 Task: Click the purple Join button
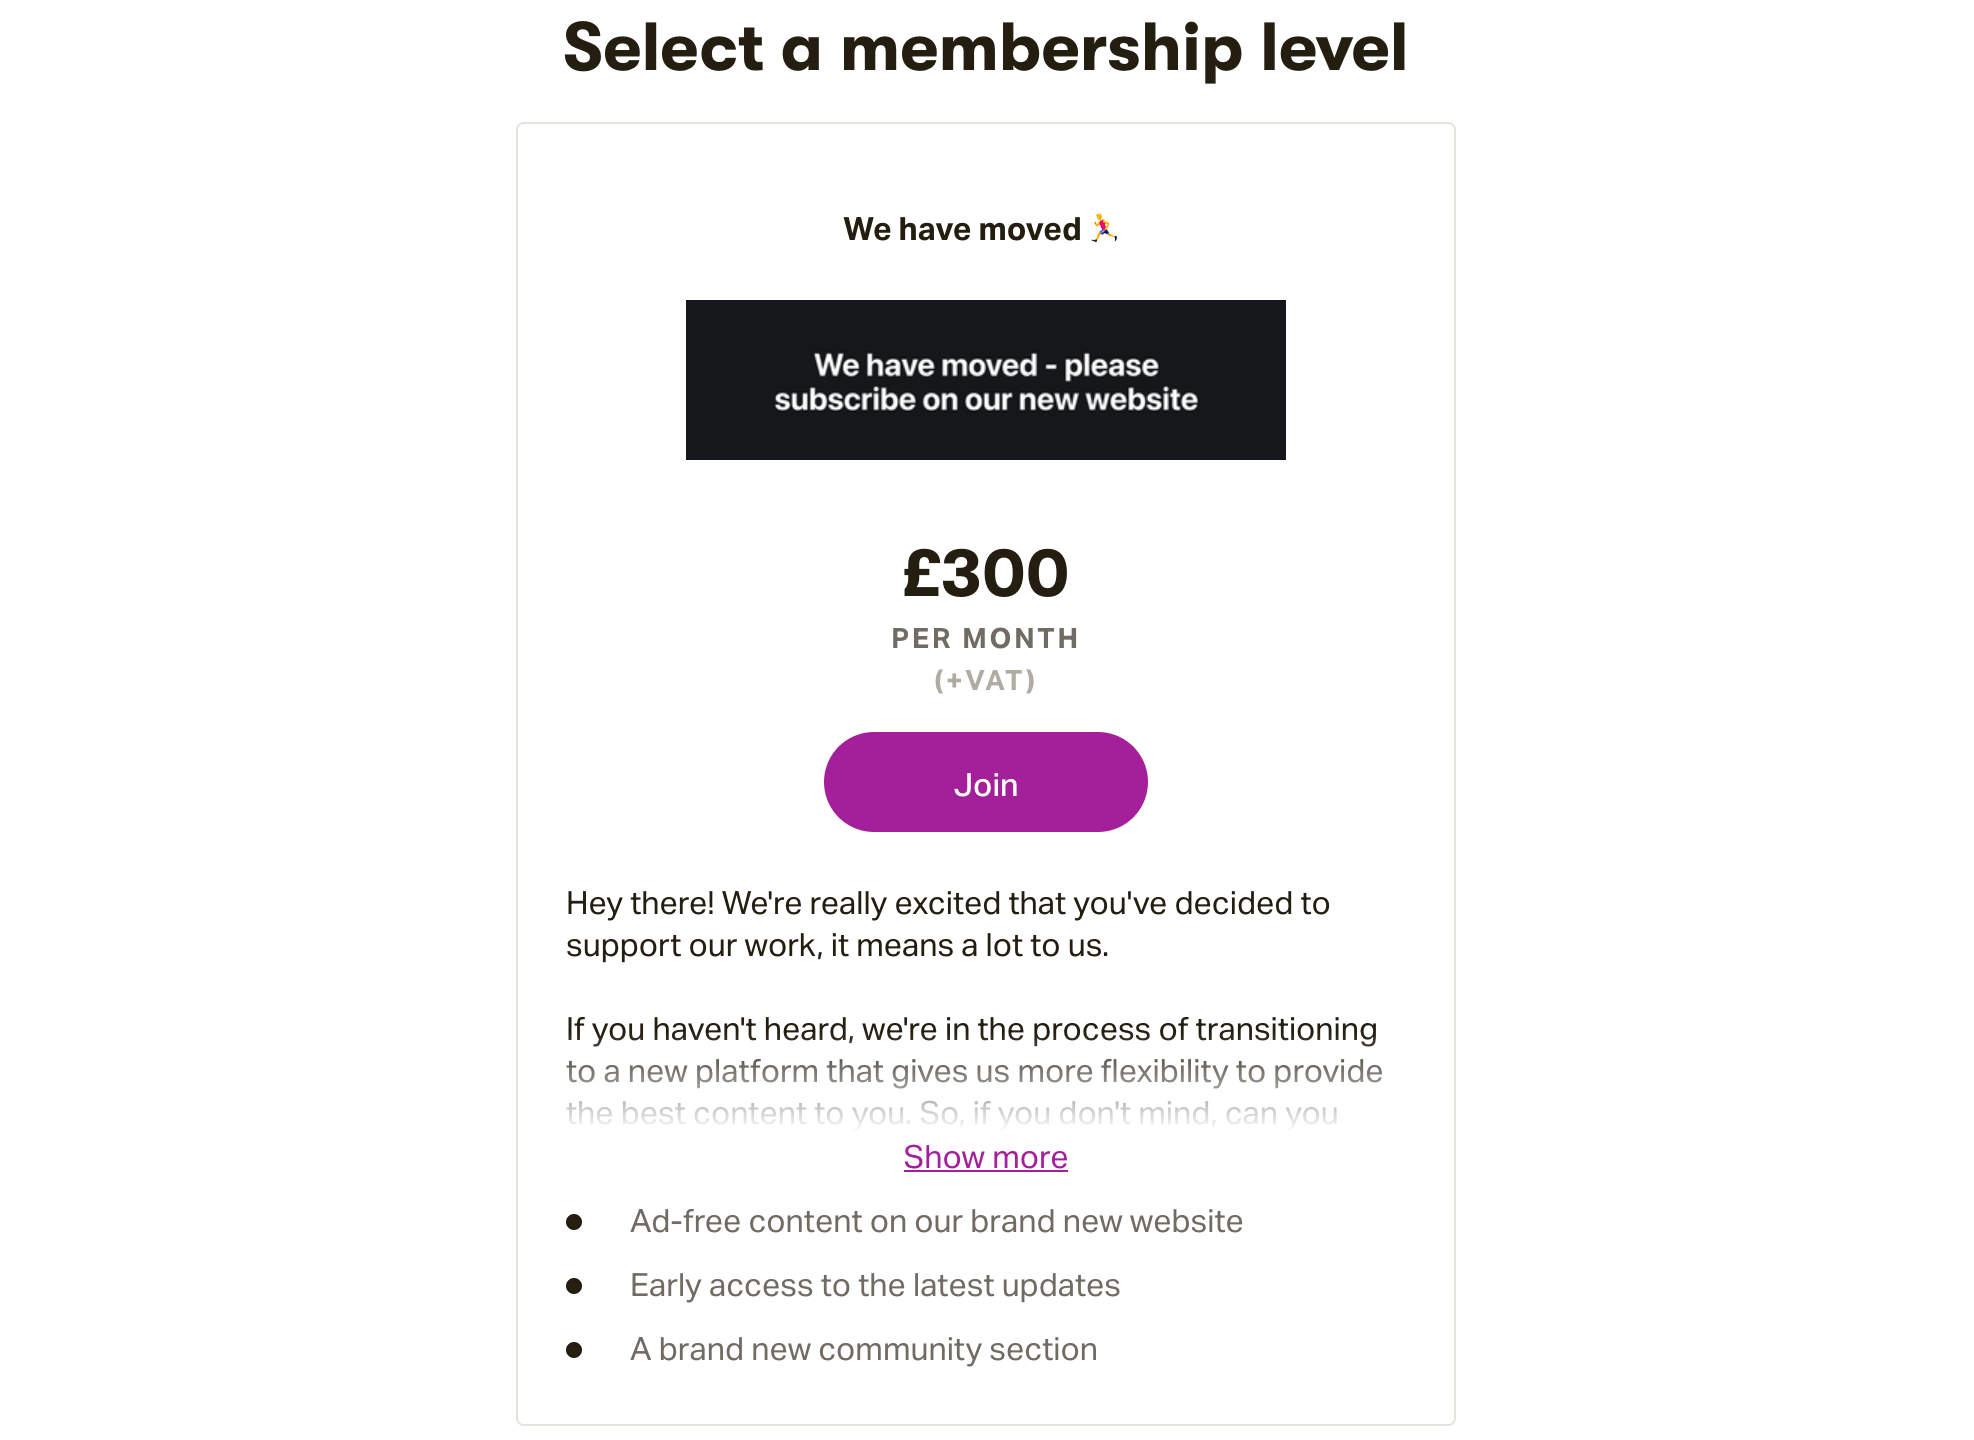985,782
